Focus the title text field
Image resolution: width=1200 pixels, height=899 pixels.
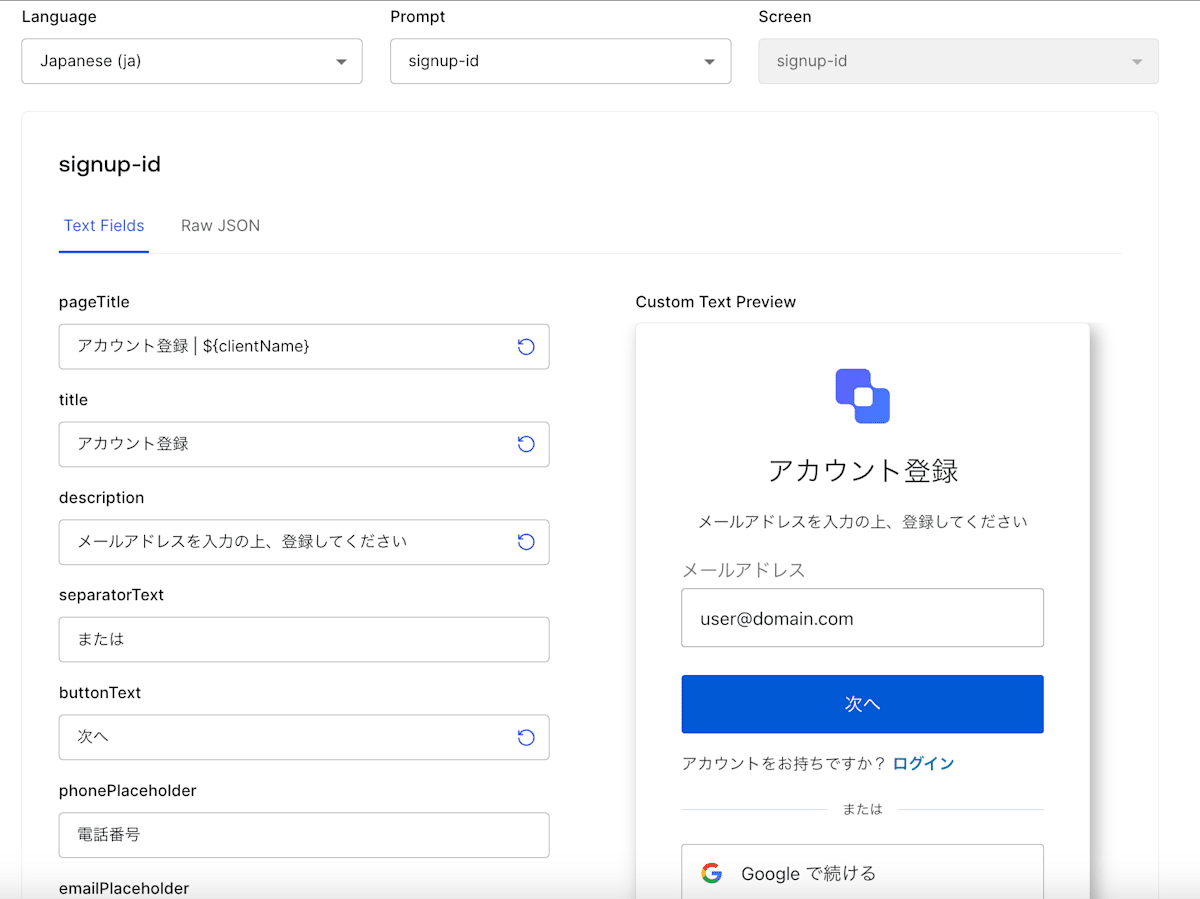tap(304, 444)
